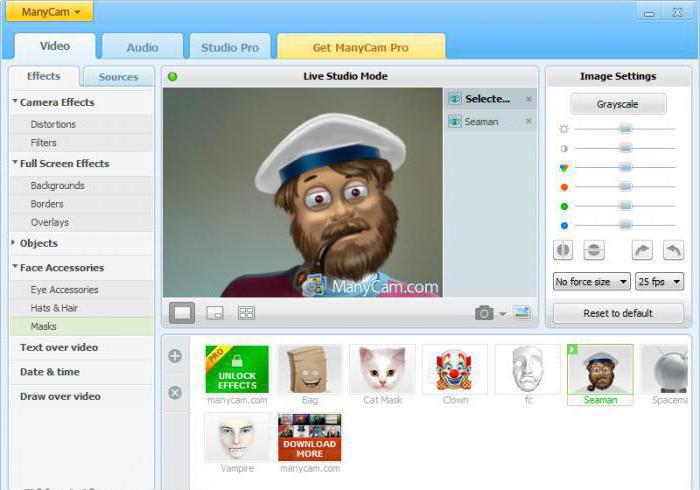The height and width of the screenshot is (490, 700).
Task: Select single full-screen video layout
Action: pyautogui.click(x=182, y=312)
